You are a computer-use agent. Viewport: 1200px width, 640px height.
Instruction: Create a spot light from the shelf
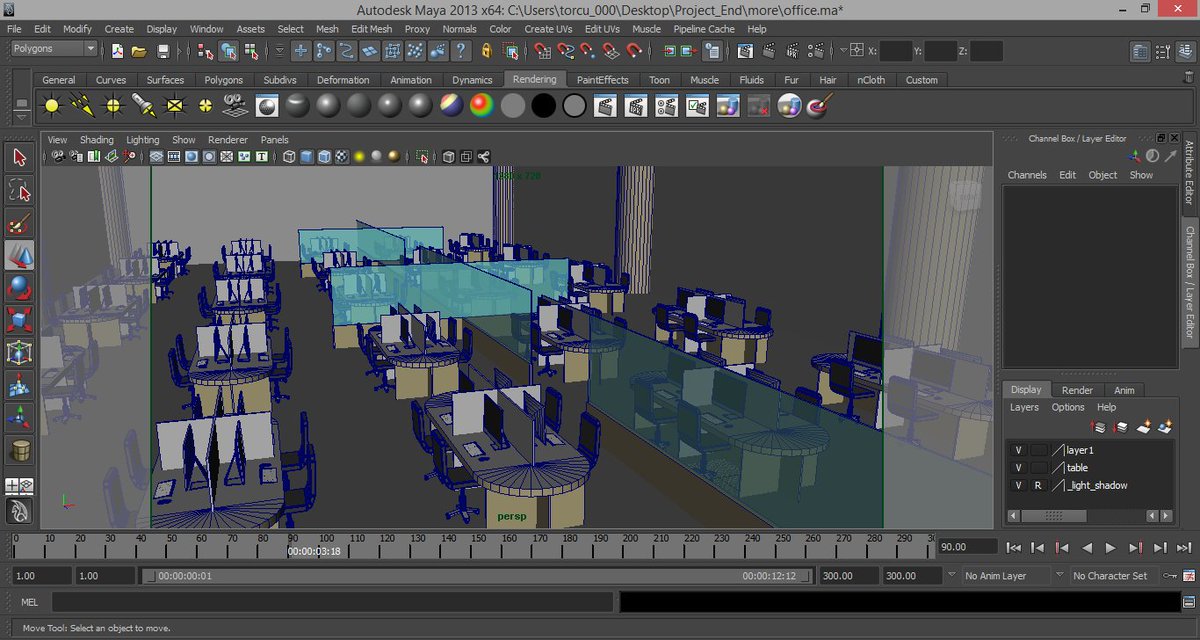coord(144,104)
